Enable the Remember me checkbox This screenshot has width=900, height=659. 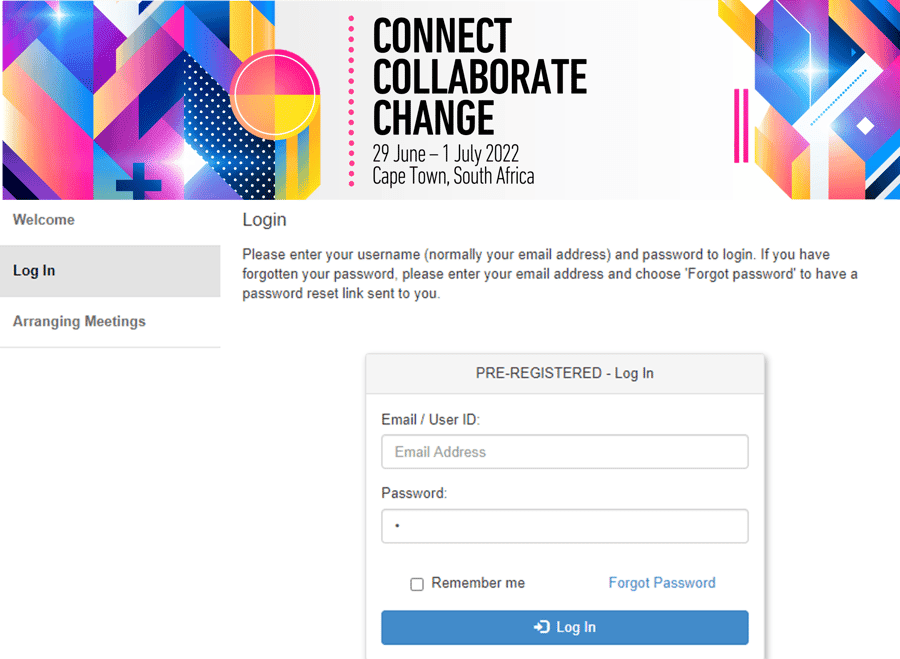[417, 584]
